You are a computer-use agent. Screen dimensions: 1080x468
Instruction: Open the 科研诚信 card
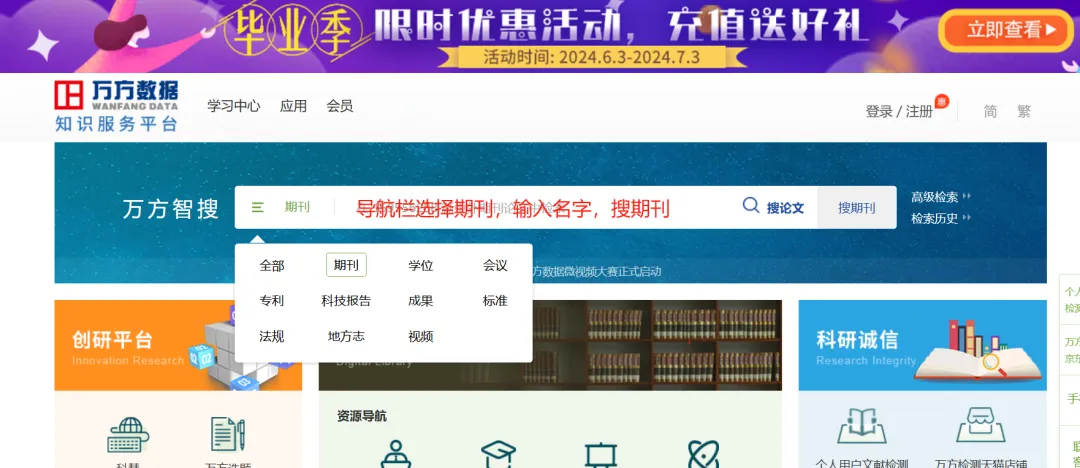tap(922, 345)
